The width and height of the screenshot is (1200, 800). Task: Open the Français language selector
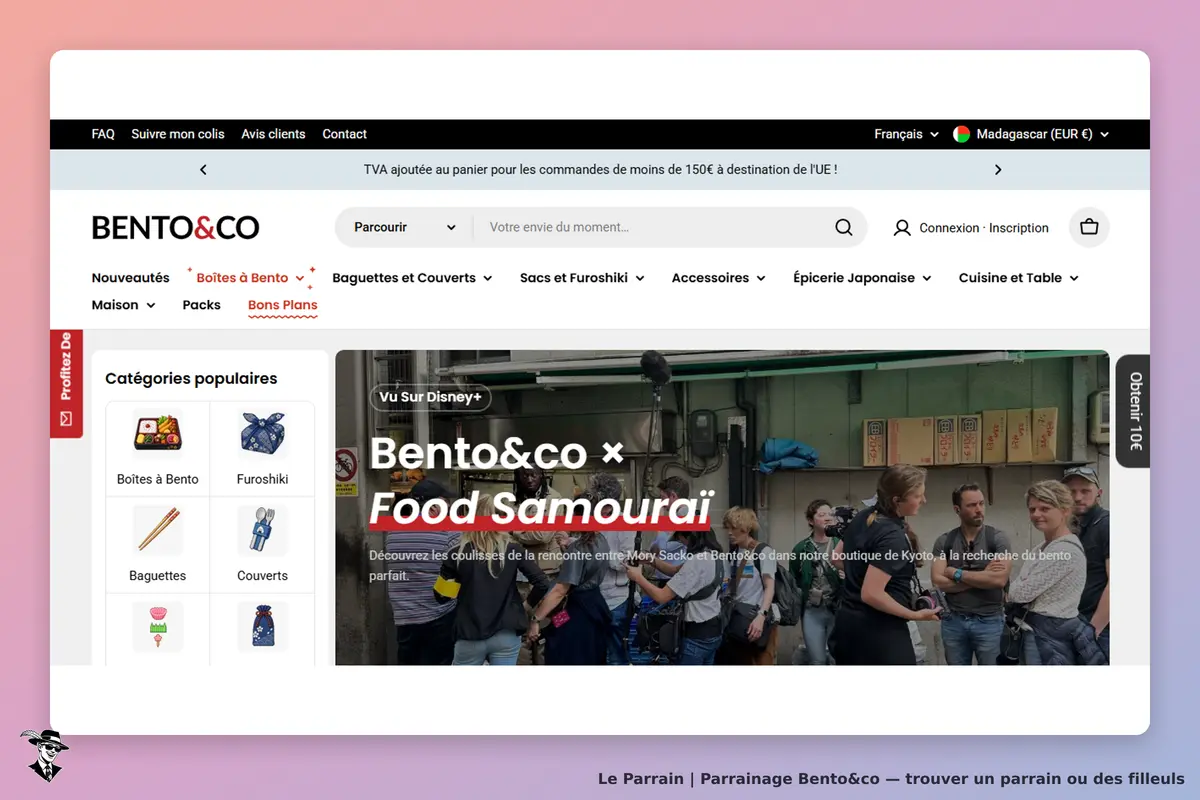(906, 134)
